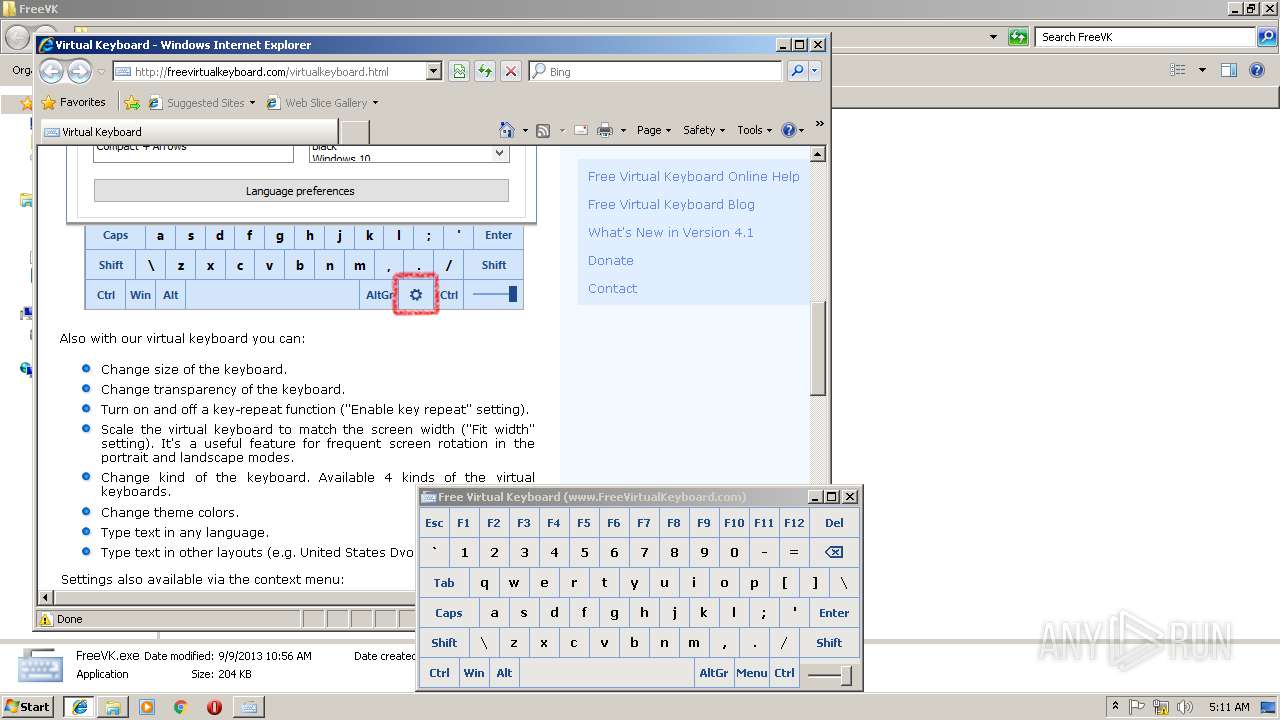Stop loading the page with red X

pos(511,71)
